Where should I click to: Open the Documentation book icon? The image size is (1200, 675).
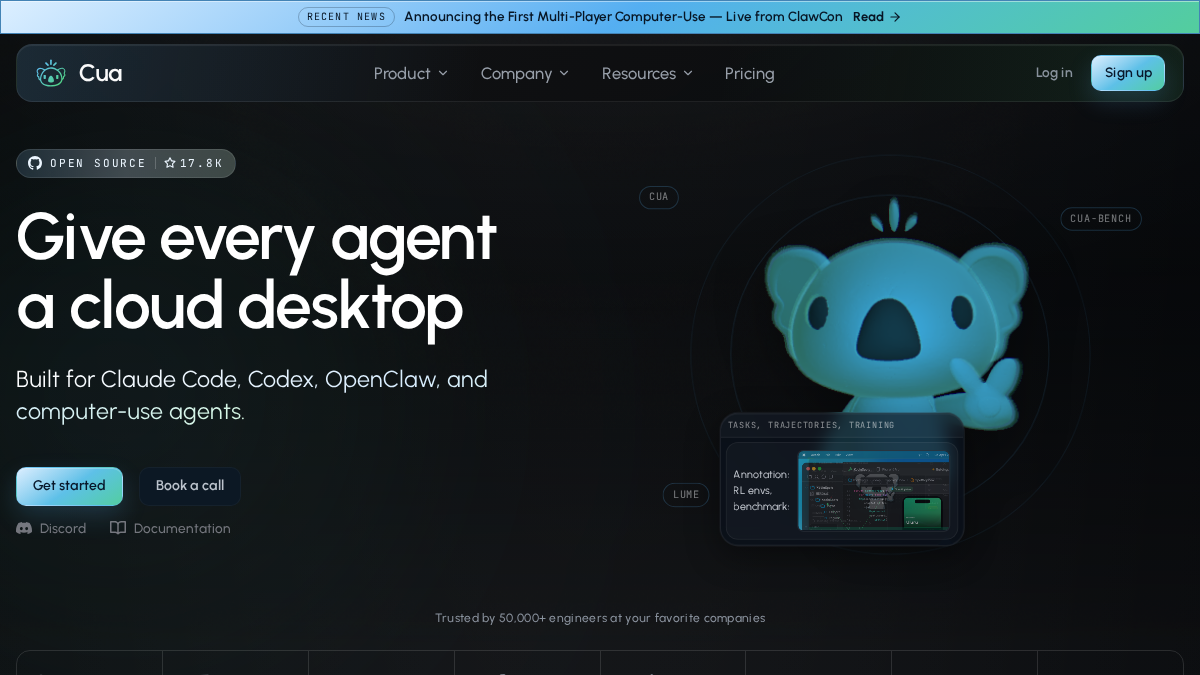[x=118, y=528]
